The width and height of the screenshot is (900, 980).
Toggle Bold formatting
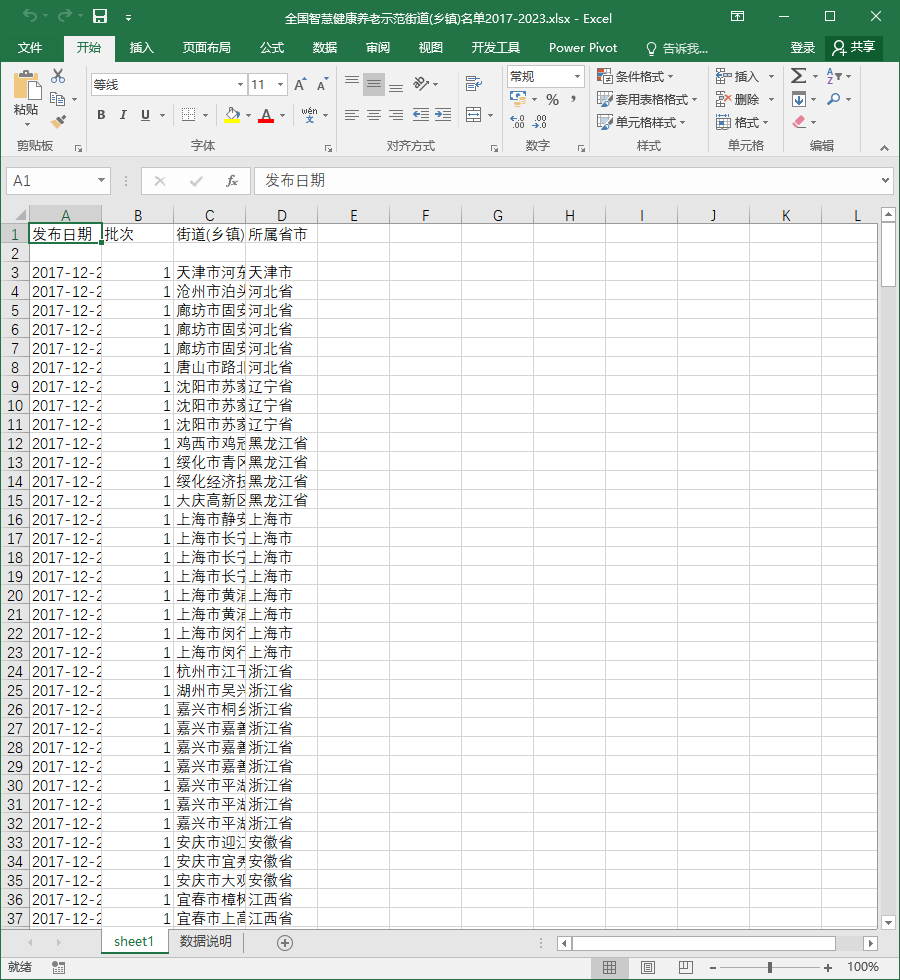click(101, 115)
